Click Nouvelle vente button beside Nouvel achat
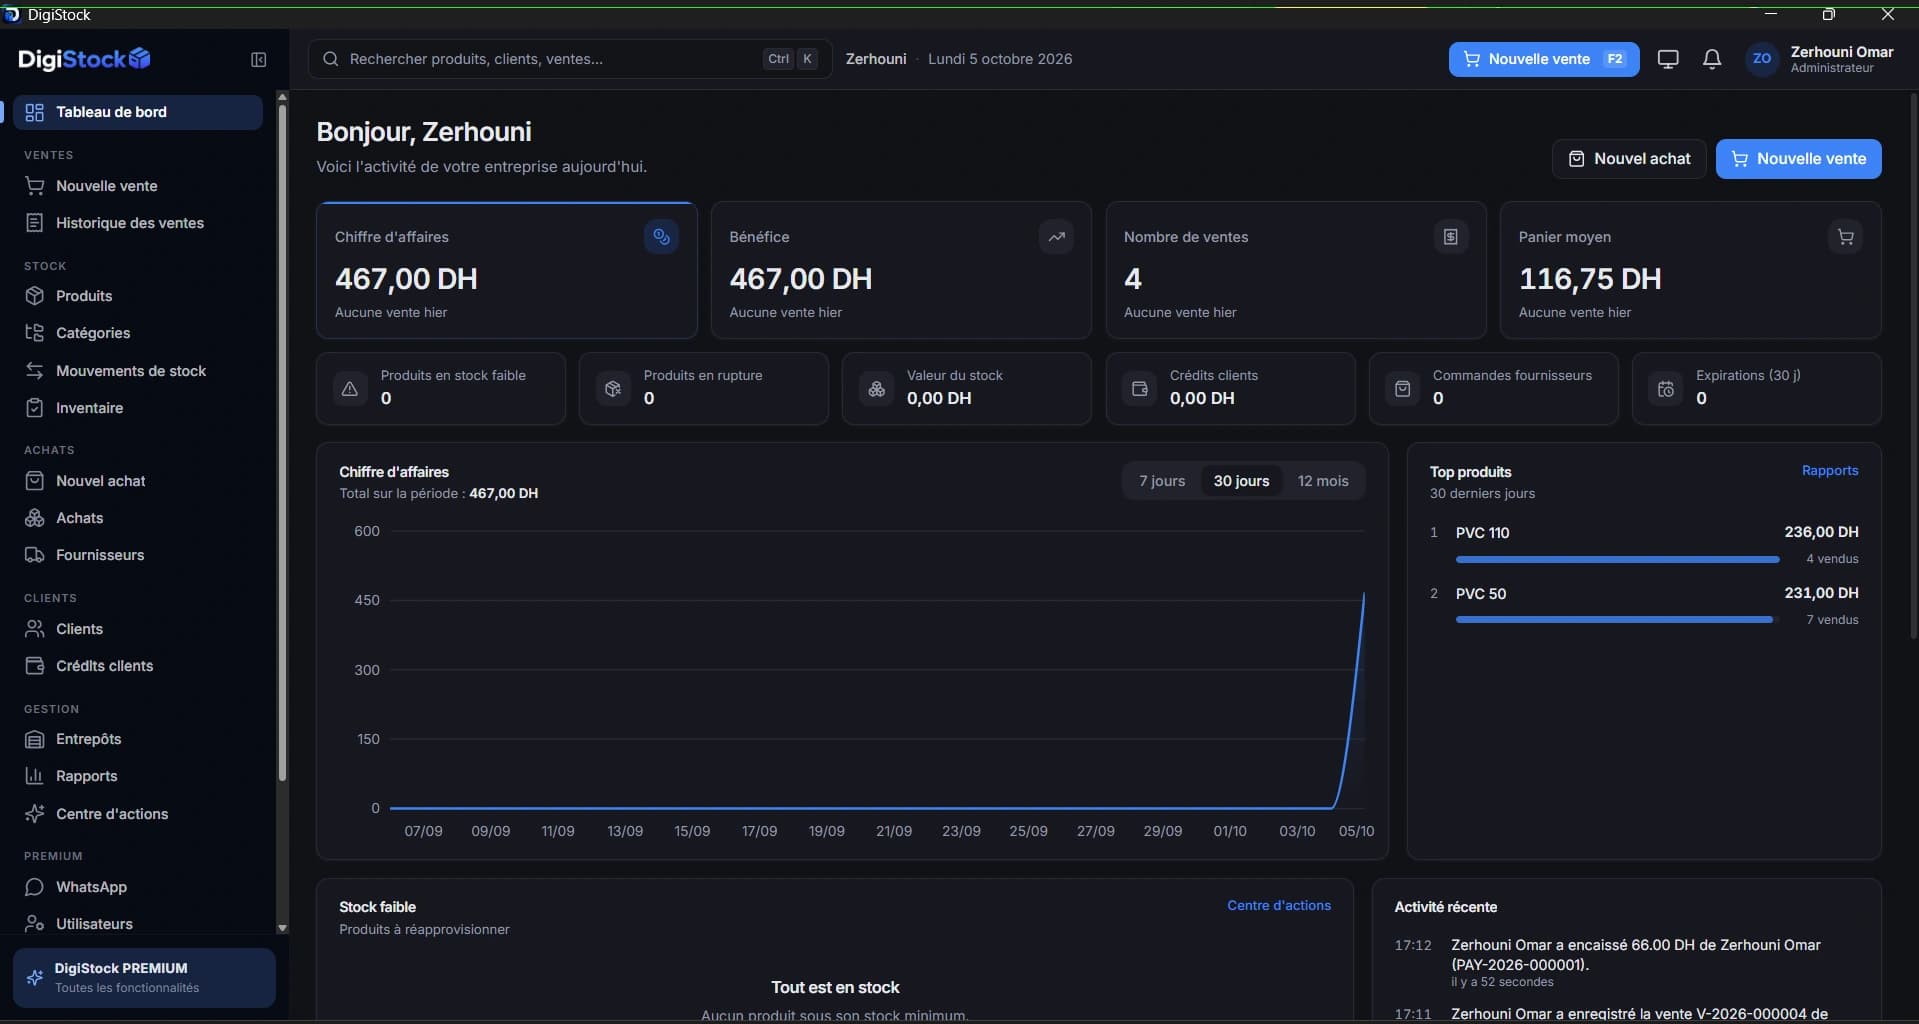This screenshot has width=1919, height=1024. pyautogui.click(x=1798, y=159)
